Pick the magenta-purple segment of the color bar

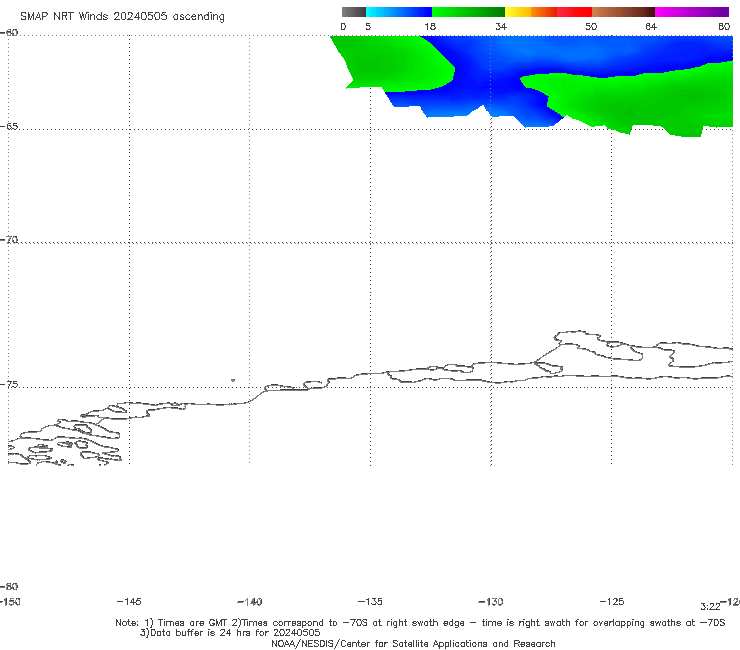click(x=692, y=12)
